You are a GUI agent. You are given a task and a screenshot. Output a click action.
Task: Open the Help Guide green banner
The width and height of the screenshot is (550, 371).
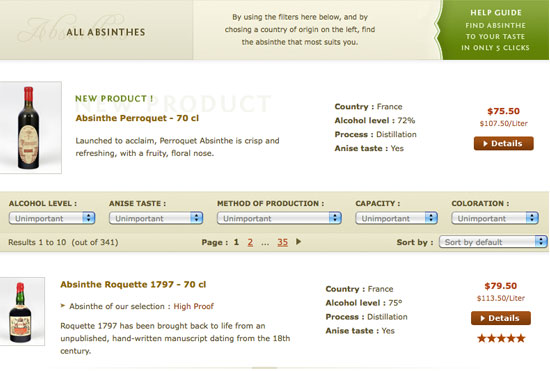(494, 30)
